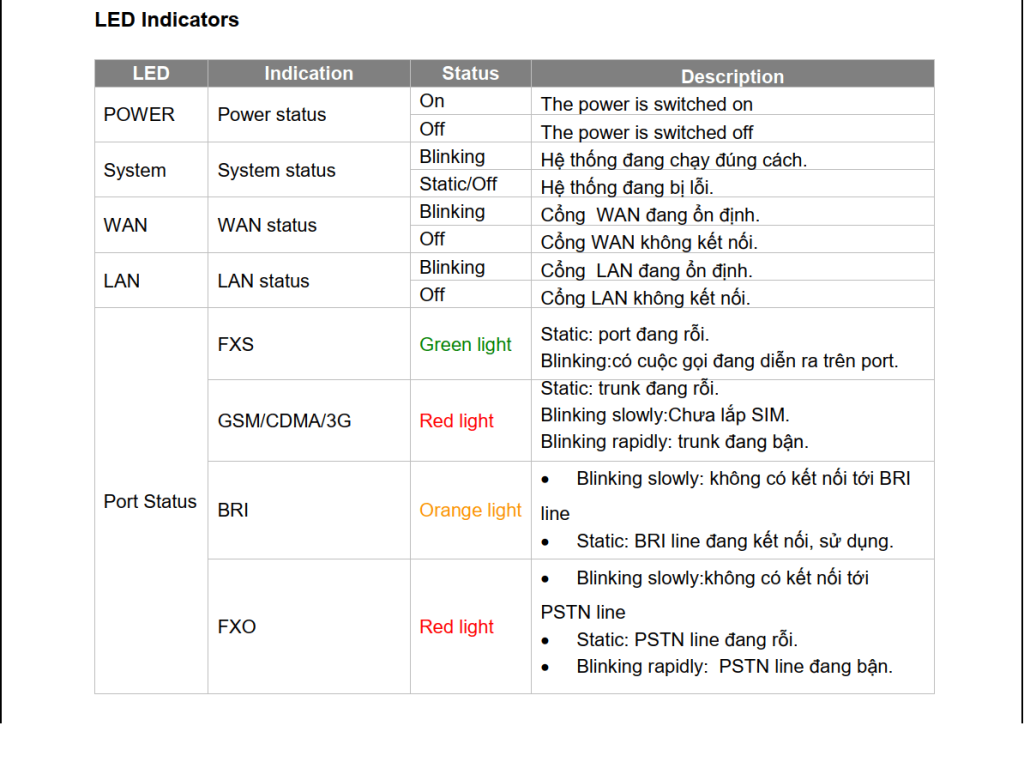1024x774 pixels.
Task: Click Red light text in GSM/CDMA/3G row
Action: [456, 421]
